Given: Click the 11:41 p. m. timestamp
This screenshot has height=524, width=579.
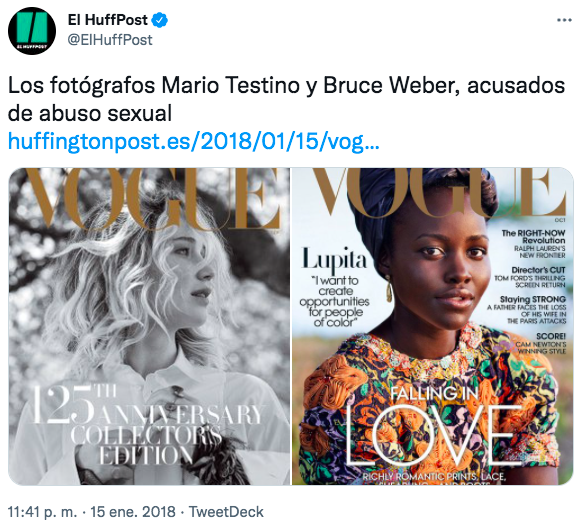Looking at the screenshot, I should click(42, 512).
